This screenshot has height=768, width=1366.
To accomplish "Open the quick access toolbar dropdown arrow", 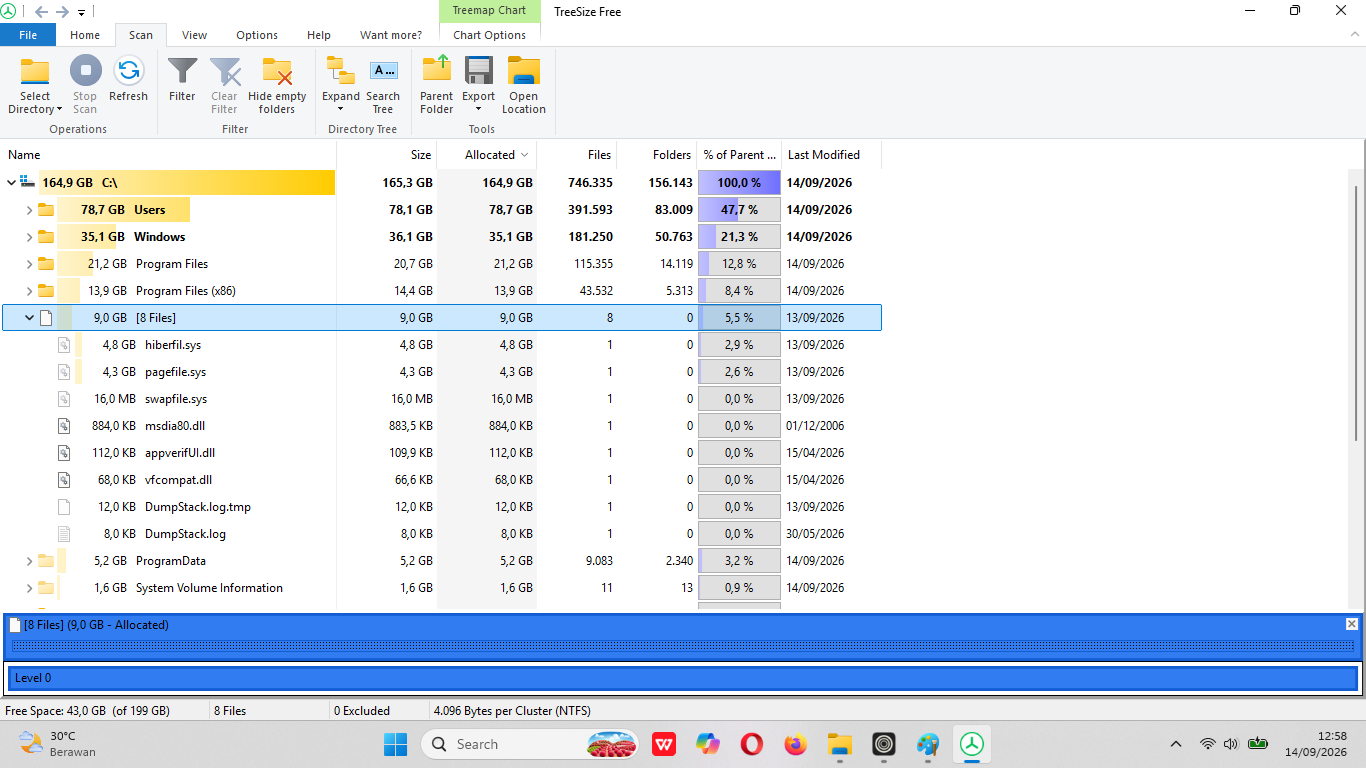I will coord(82,13).
